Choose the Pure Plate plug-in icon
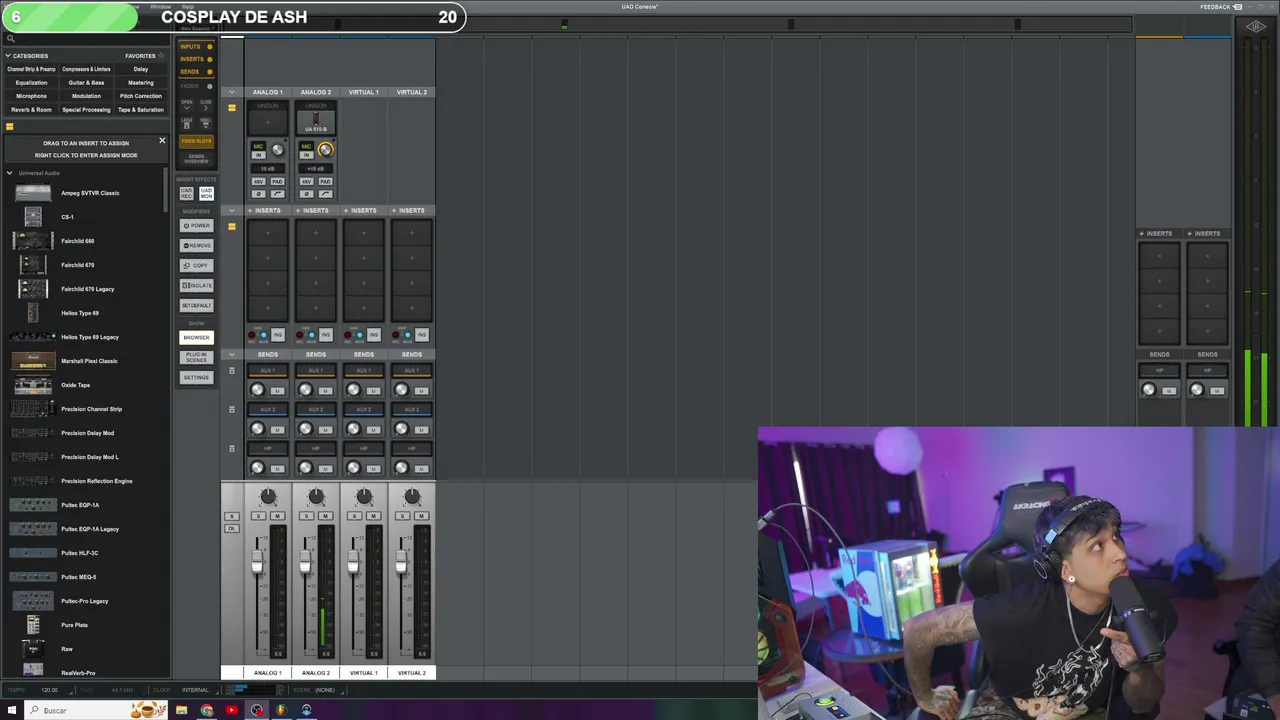 pos(33,625)
